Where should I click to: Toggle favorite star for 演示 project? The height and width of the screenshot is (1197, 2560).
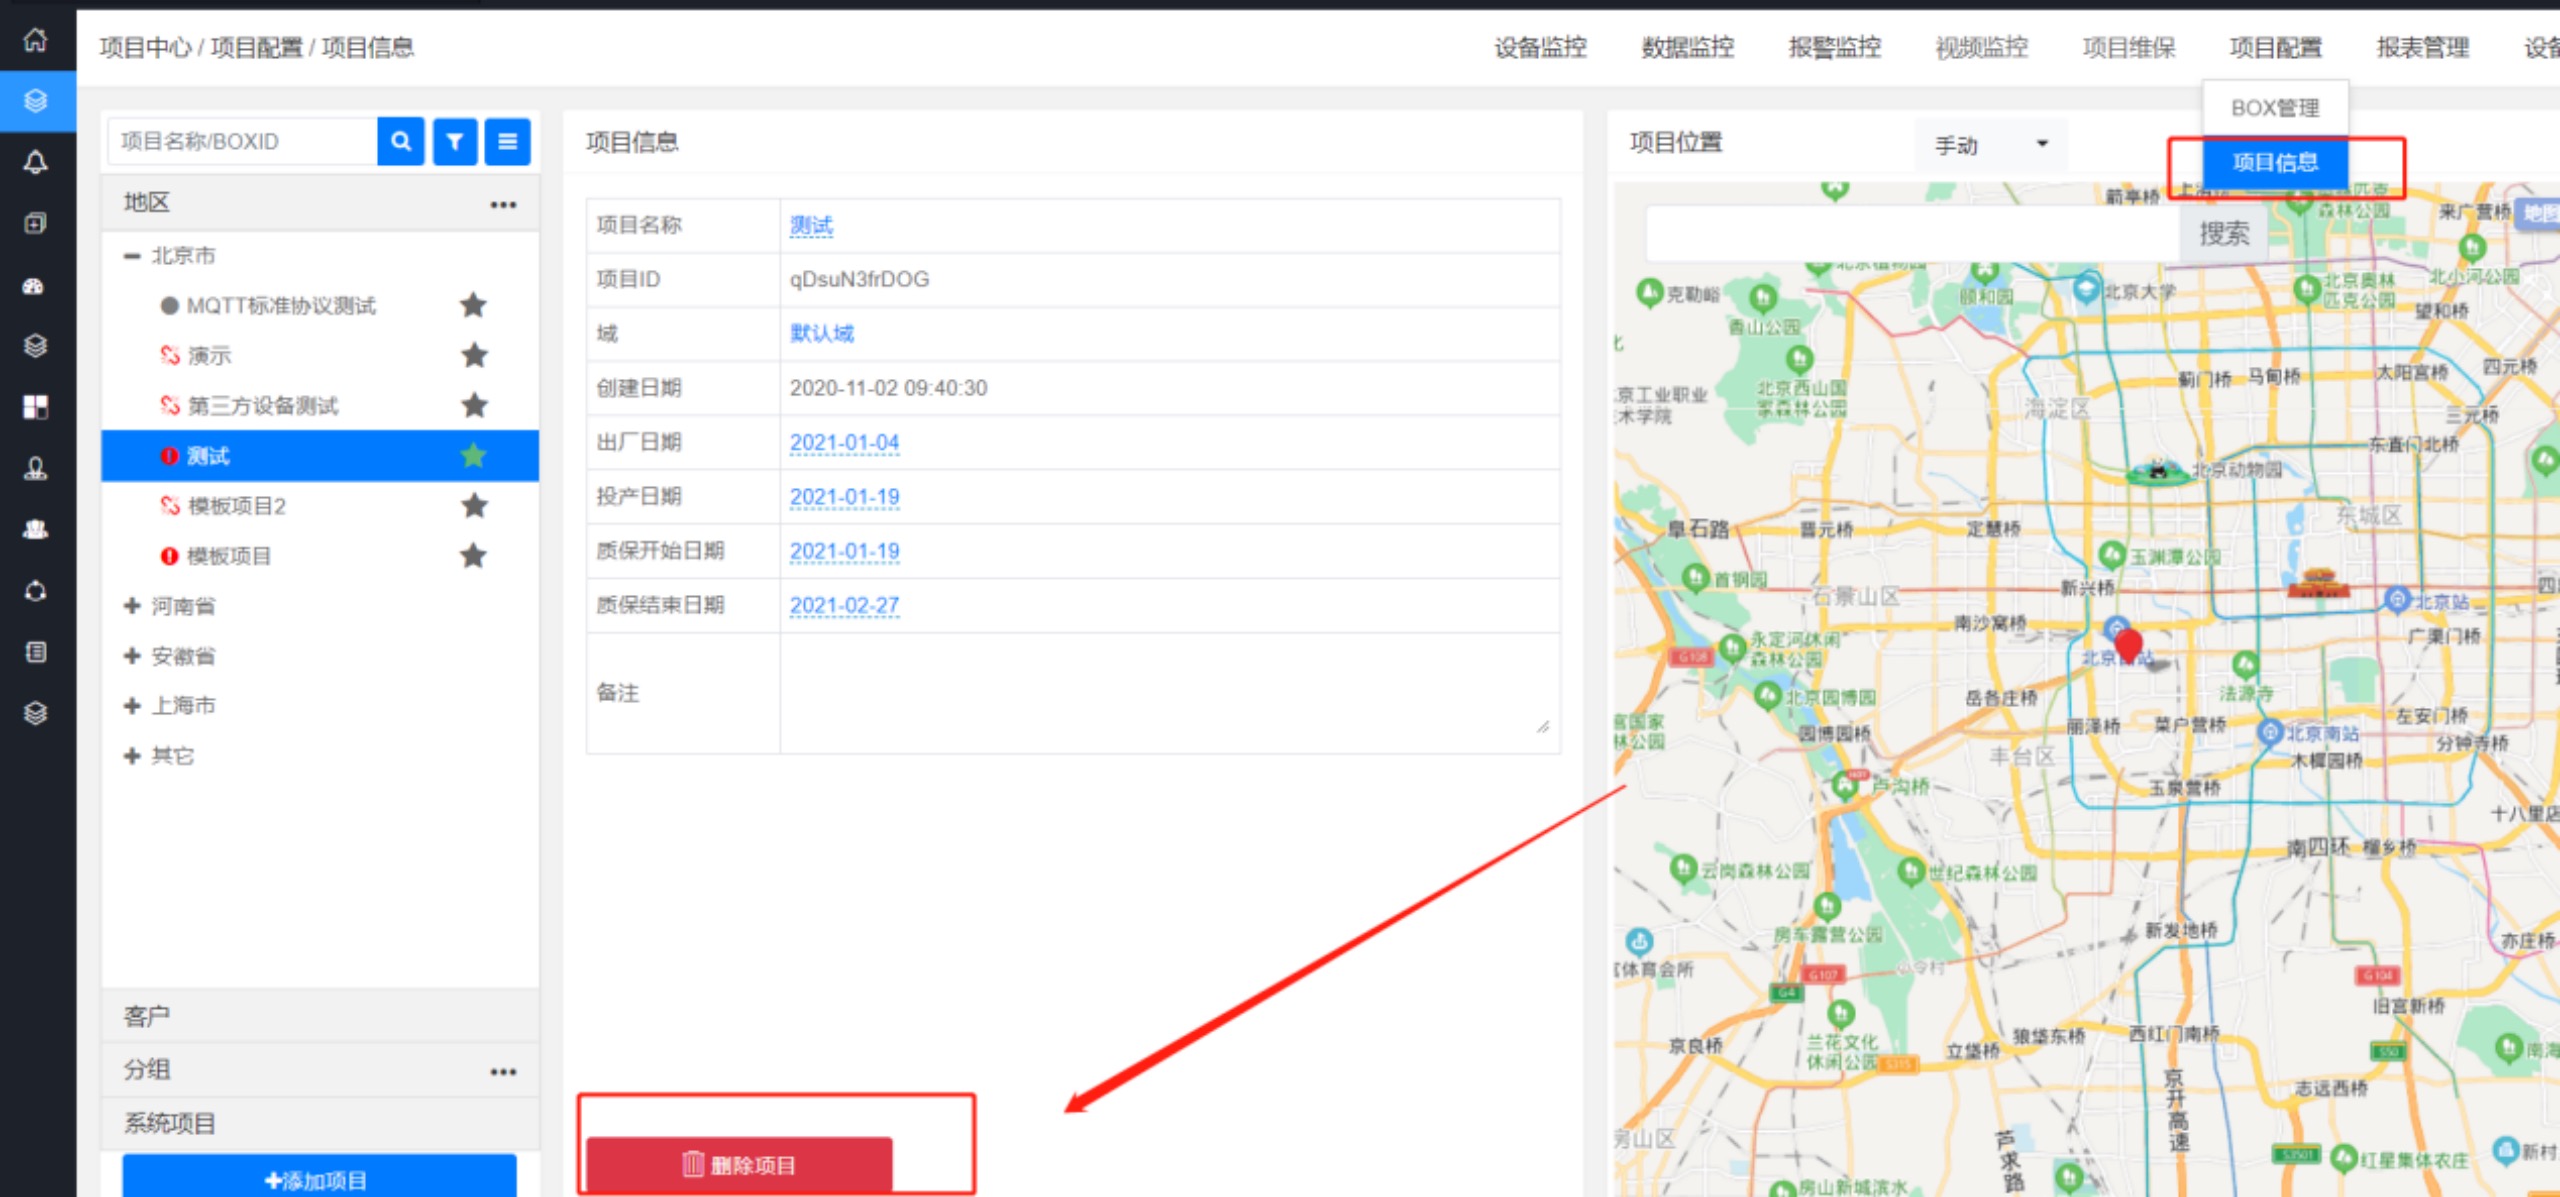coord(474,355)
